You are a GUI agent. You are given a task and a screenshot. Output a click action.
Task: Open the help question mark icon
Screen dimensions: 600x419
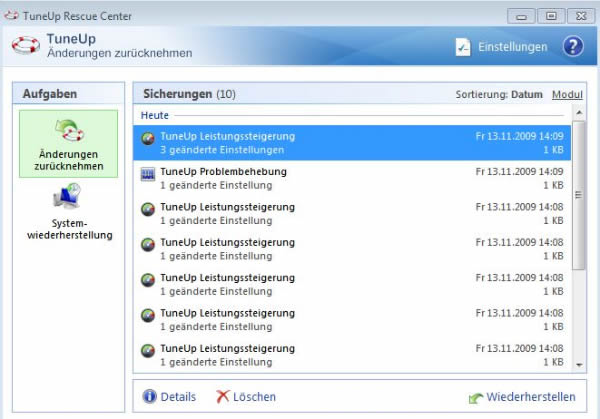point(573,46)
